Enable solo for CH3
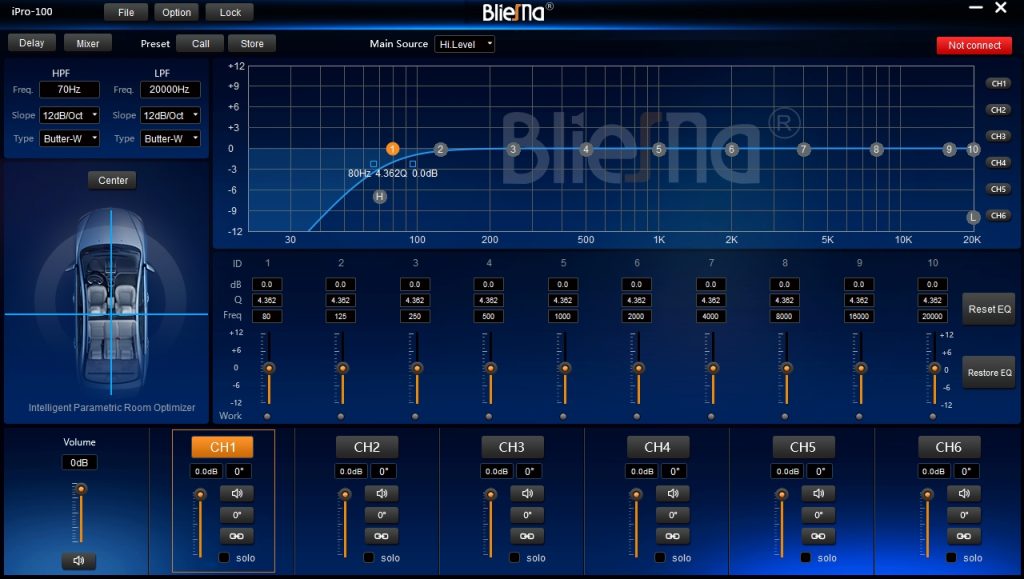The height and width of the screenshot is (579, 1024). [x=515, y=557]
